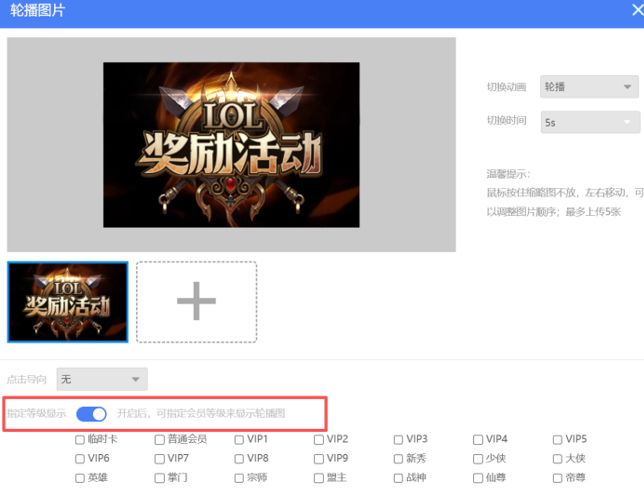Click the 切换动画 label
This screenshot has height=492, width=644.
click(506, 87)
